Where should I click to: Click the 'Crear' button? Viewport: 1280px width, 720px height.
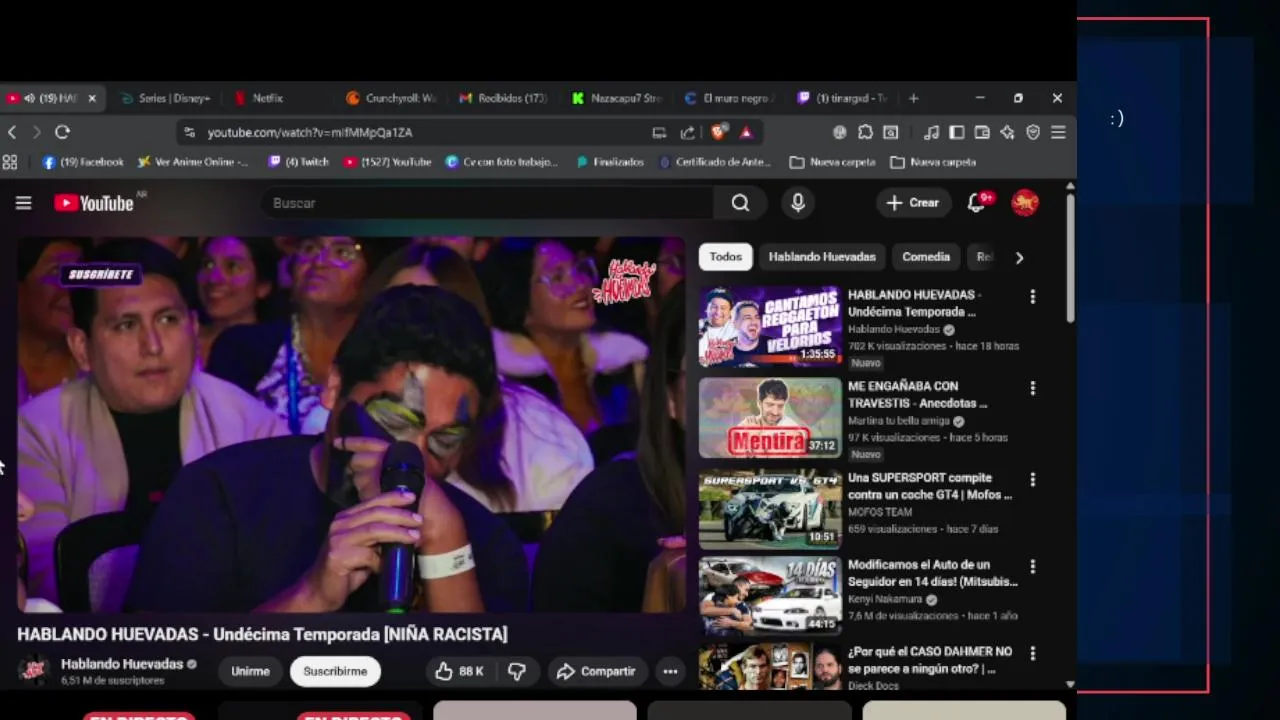[913, 203]
